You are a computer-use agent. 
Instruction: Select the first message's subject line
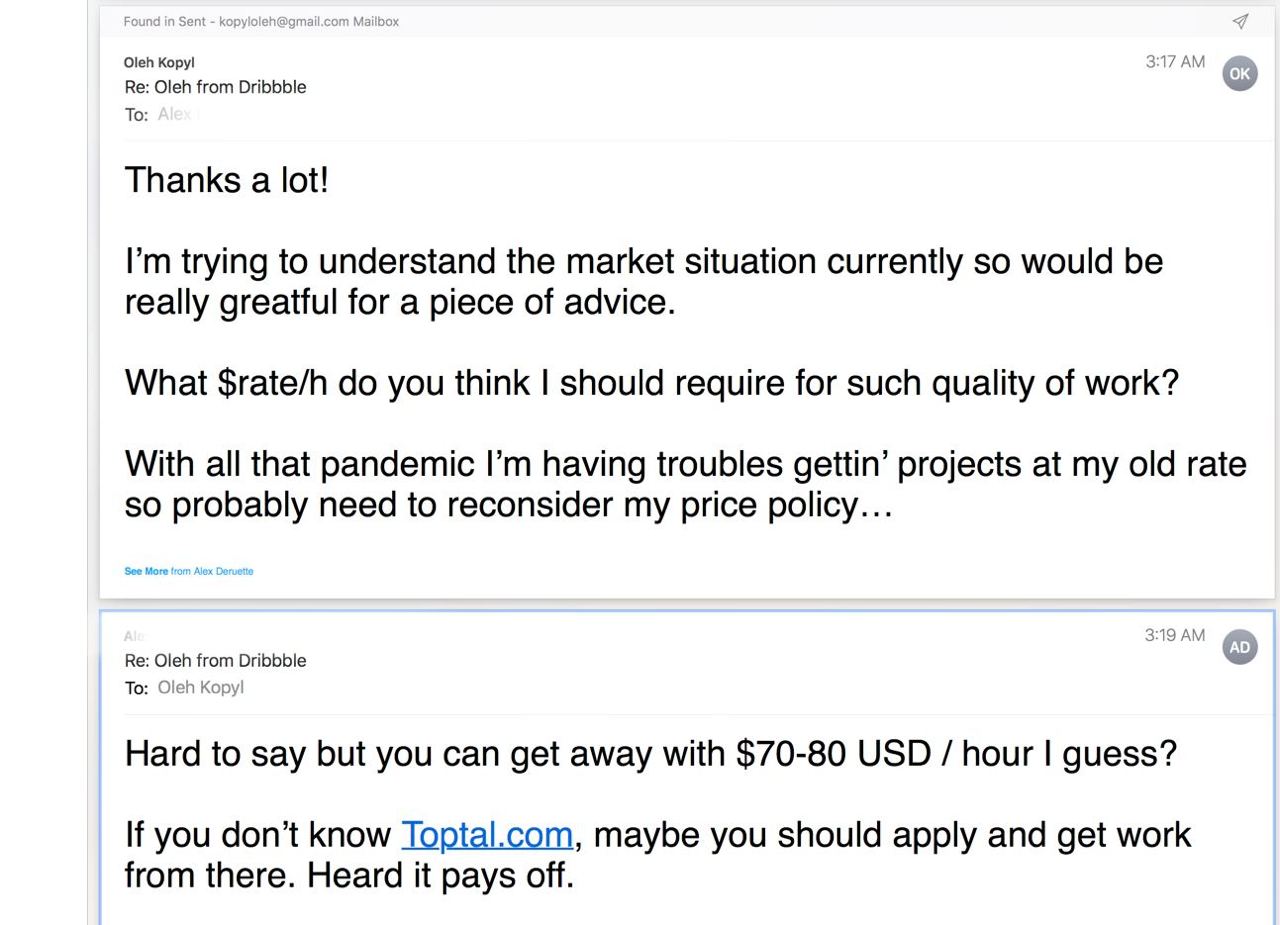tap(215, 87)
